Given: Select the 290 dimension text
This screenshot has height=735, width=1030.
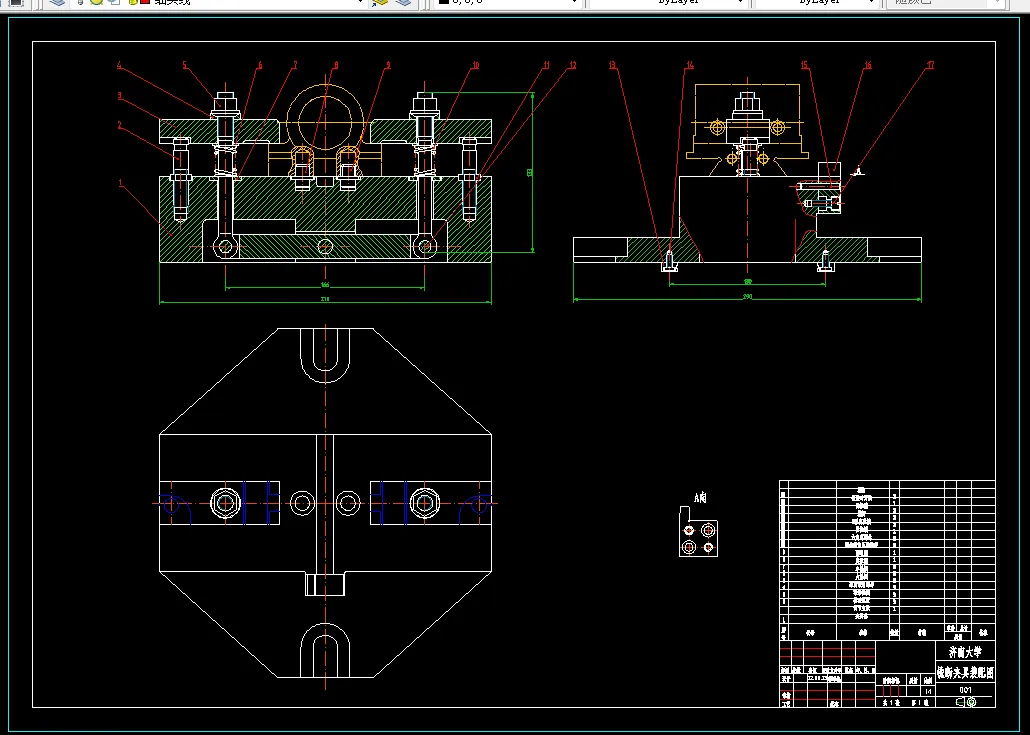Looking at the screenshot, I should [748, 297].
